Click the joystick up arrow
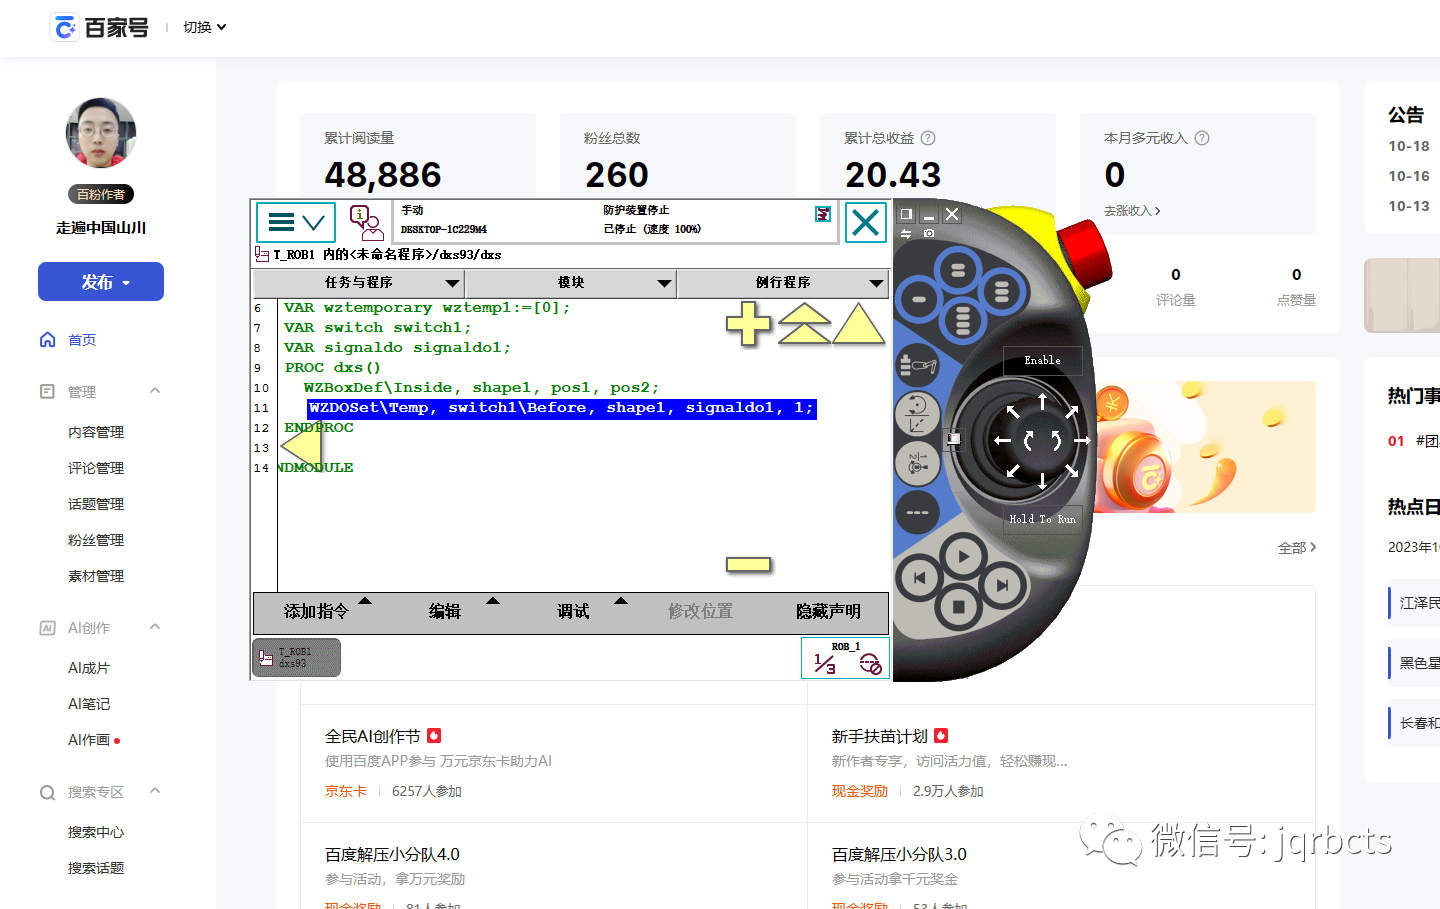 (1042, 401)
